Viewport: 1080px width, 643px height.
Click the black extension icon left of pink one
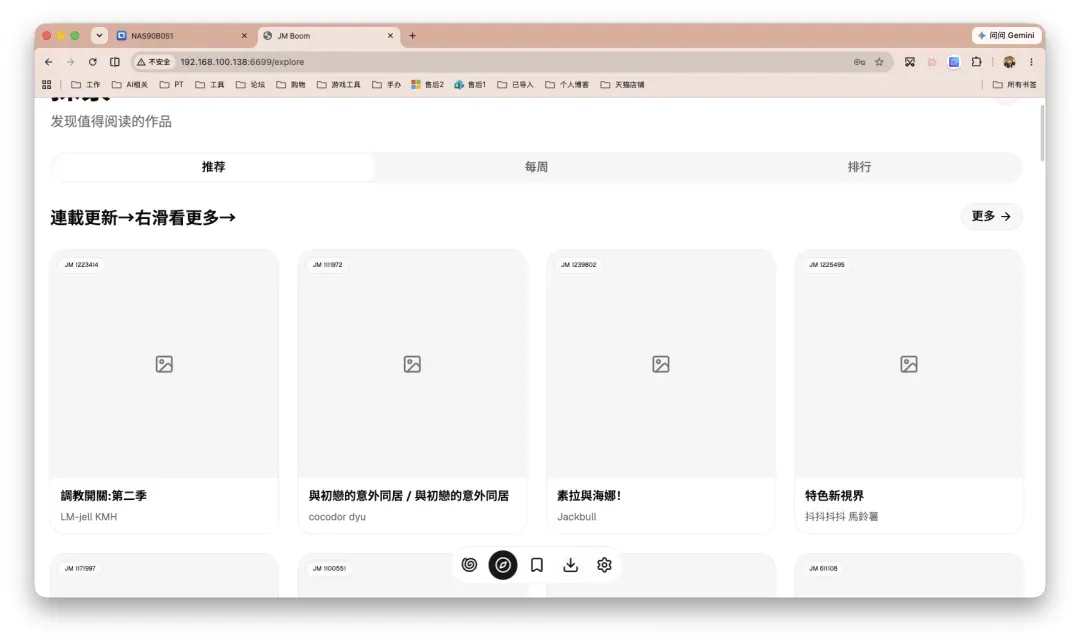coord(910,62)
